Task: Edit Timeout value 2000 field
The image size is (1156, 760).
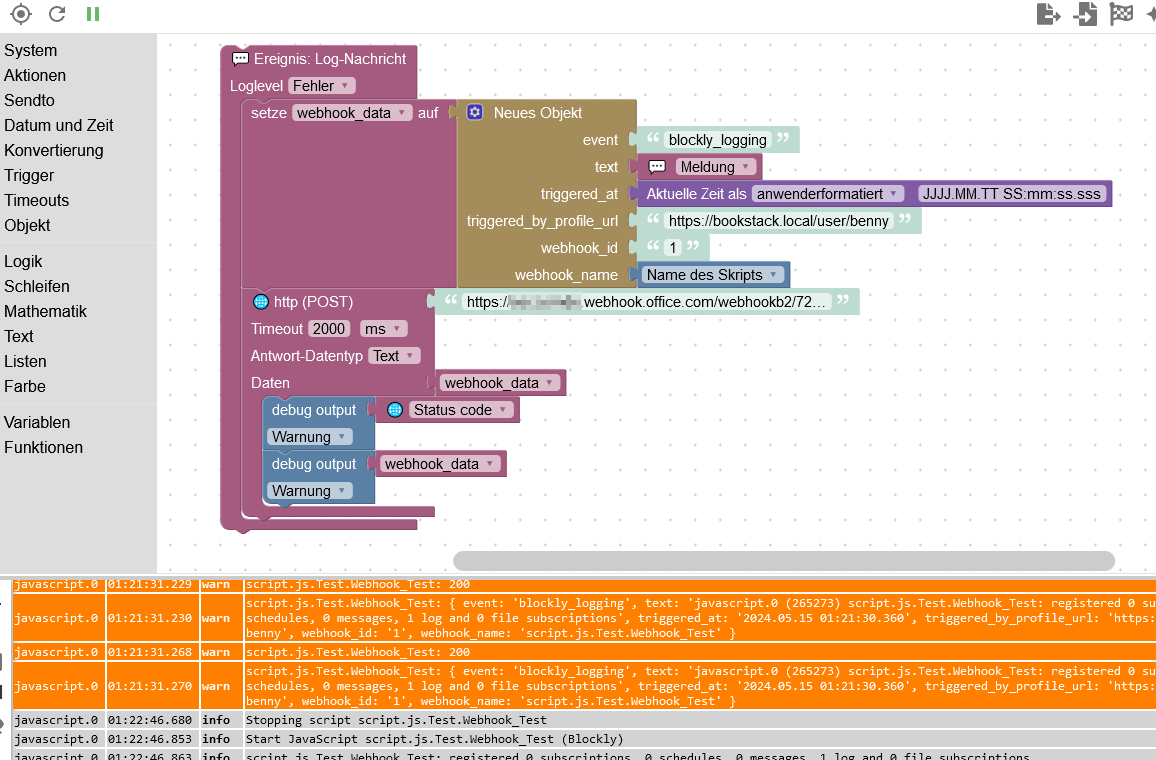Action: pyautogui.click(x=329, y=329)
